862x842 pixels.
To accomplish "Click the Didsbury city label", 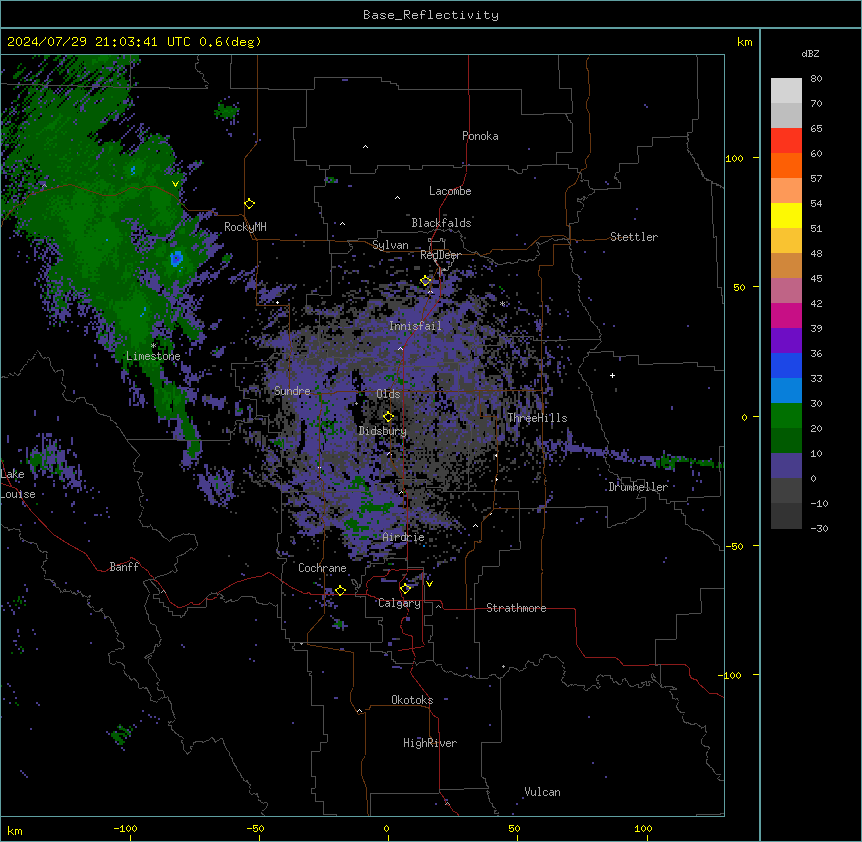I will (383, 431).
